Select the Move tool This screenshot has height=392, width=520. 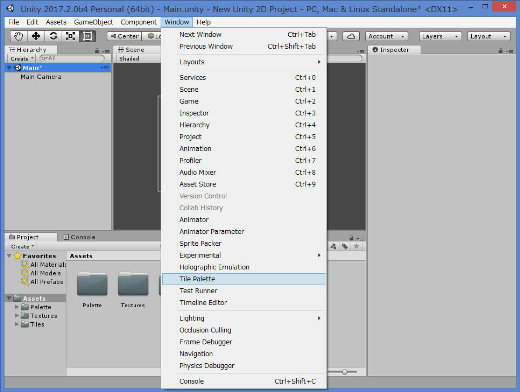pyautogui.click(x=36, y=36)
